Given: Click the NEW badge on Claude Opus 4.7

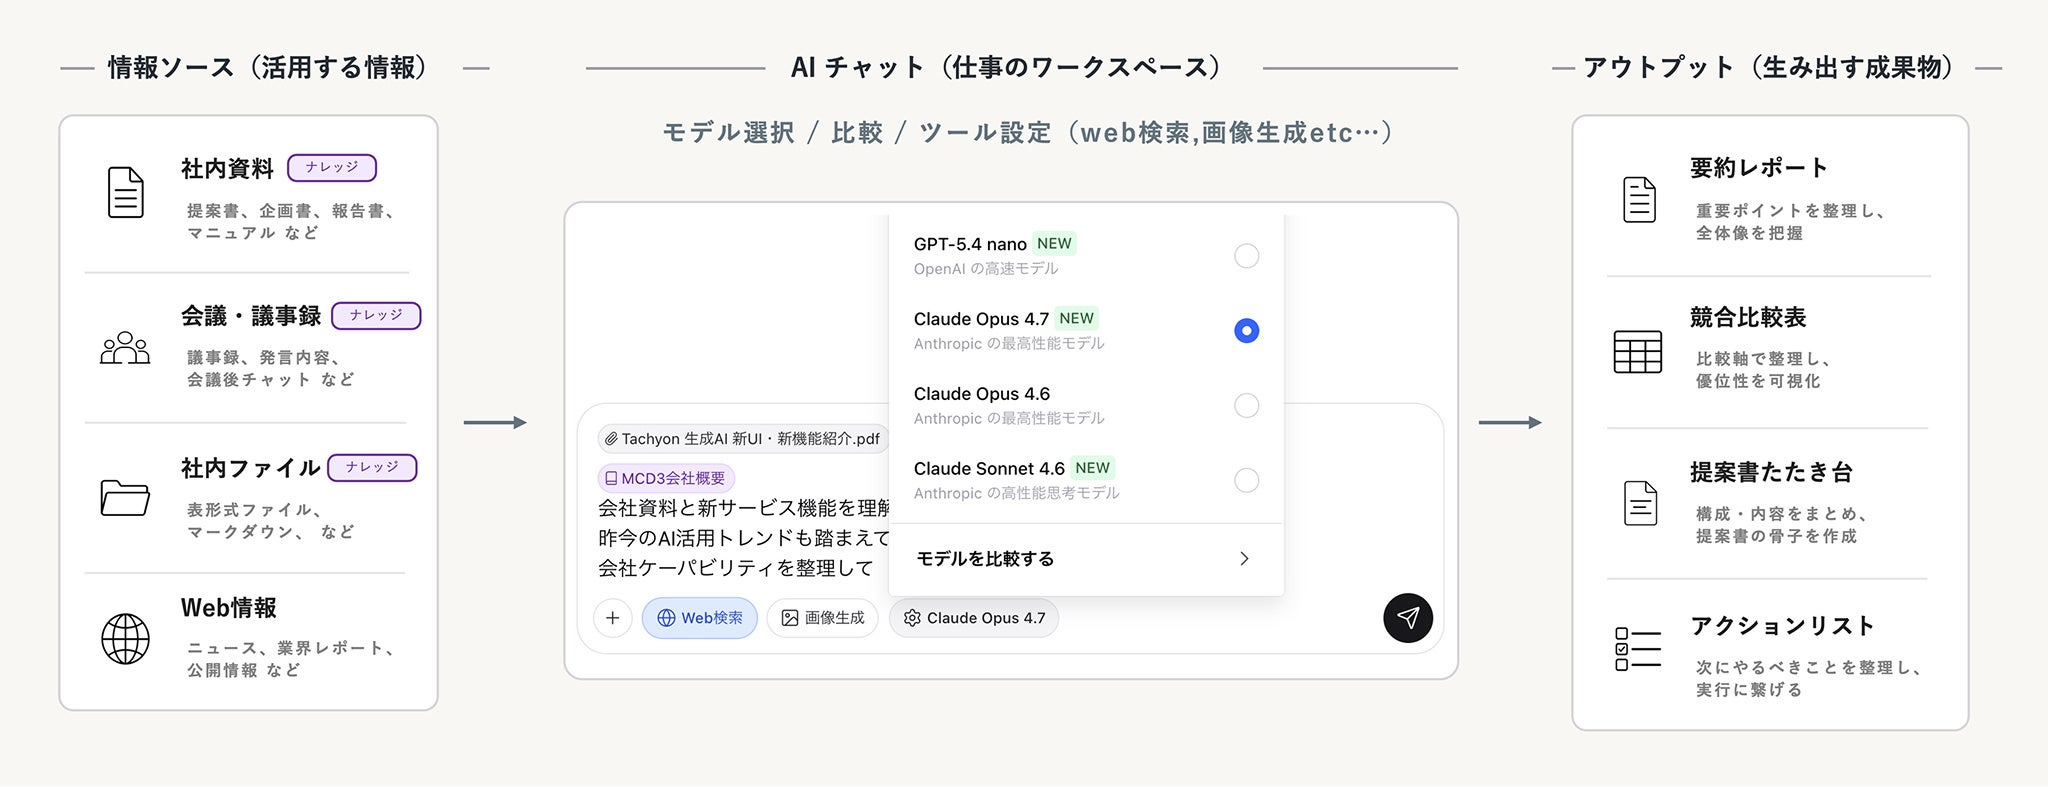Looking at the screenshot, I should tap(1076, 319).
